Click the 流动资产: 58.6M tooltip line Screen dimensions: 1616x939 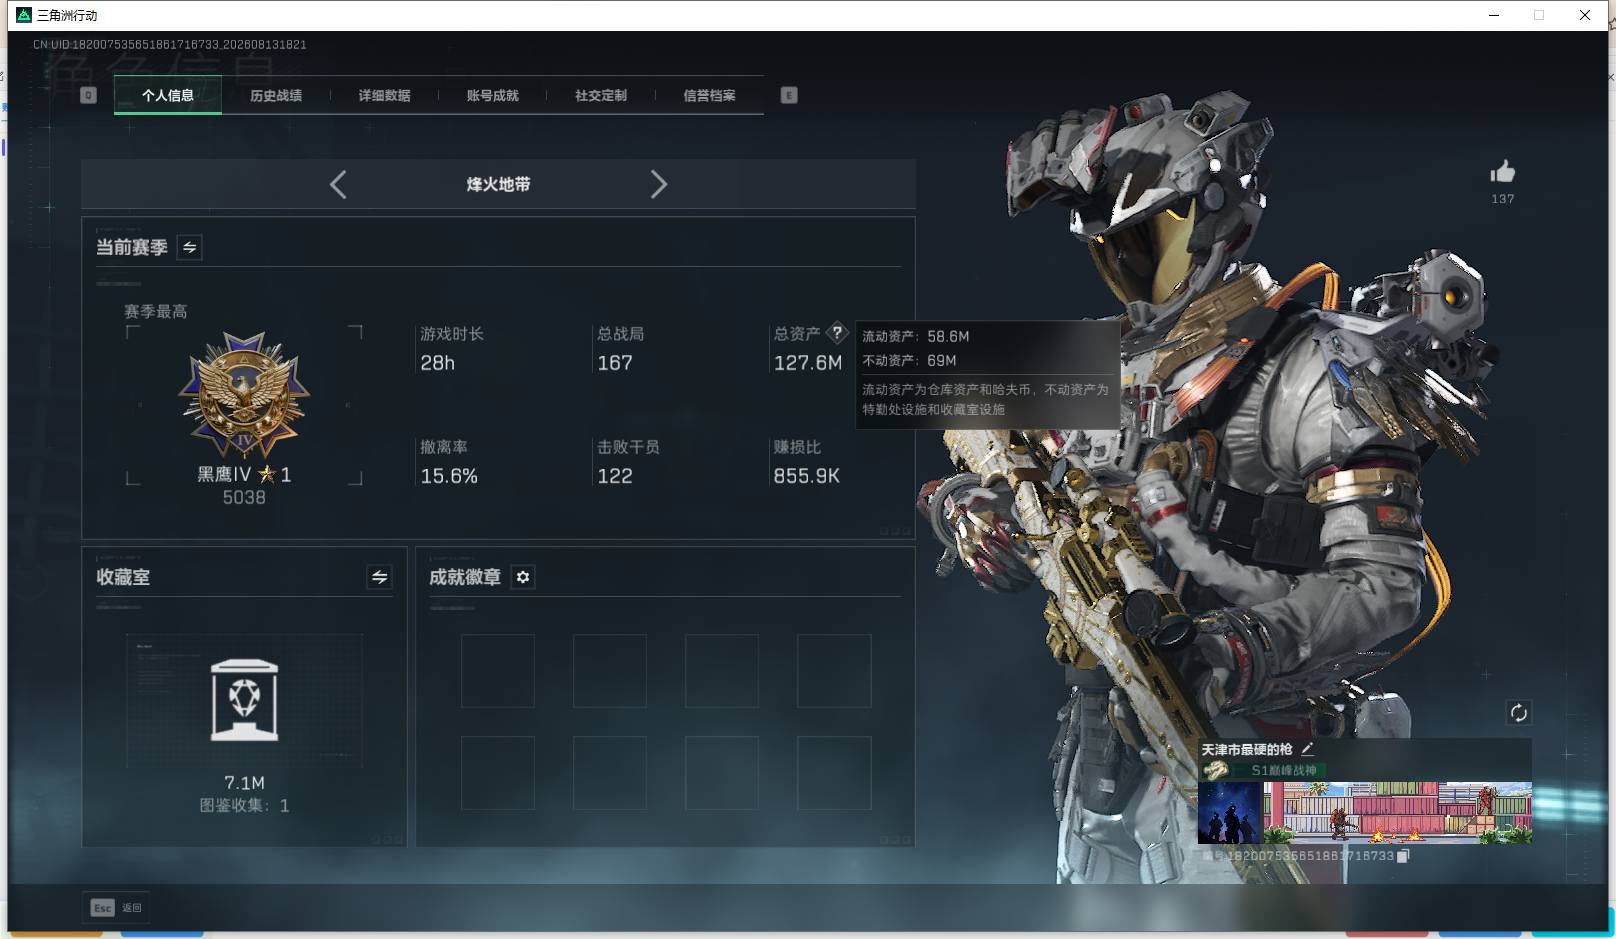point(916,336)
